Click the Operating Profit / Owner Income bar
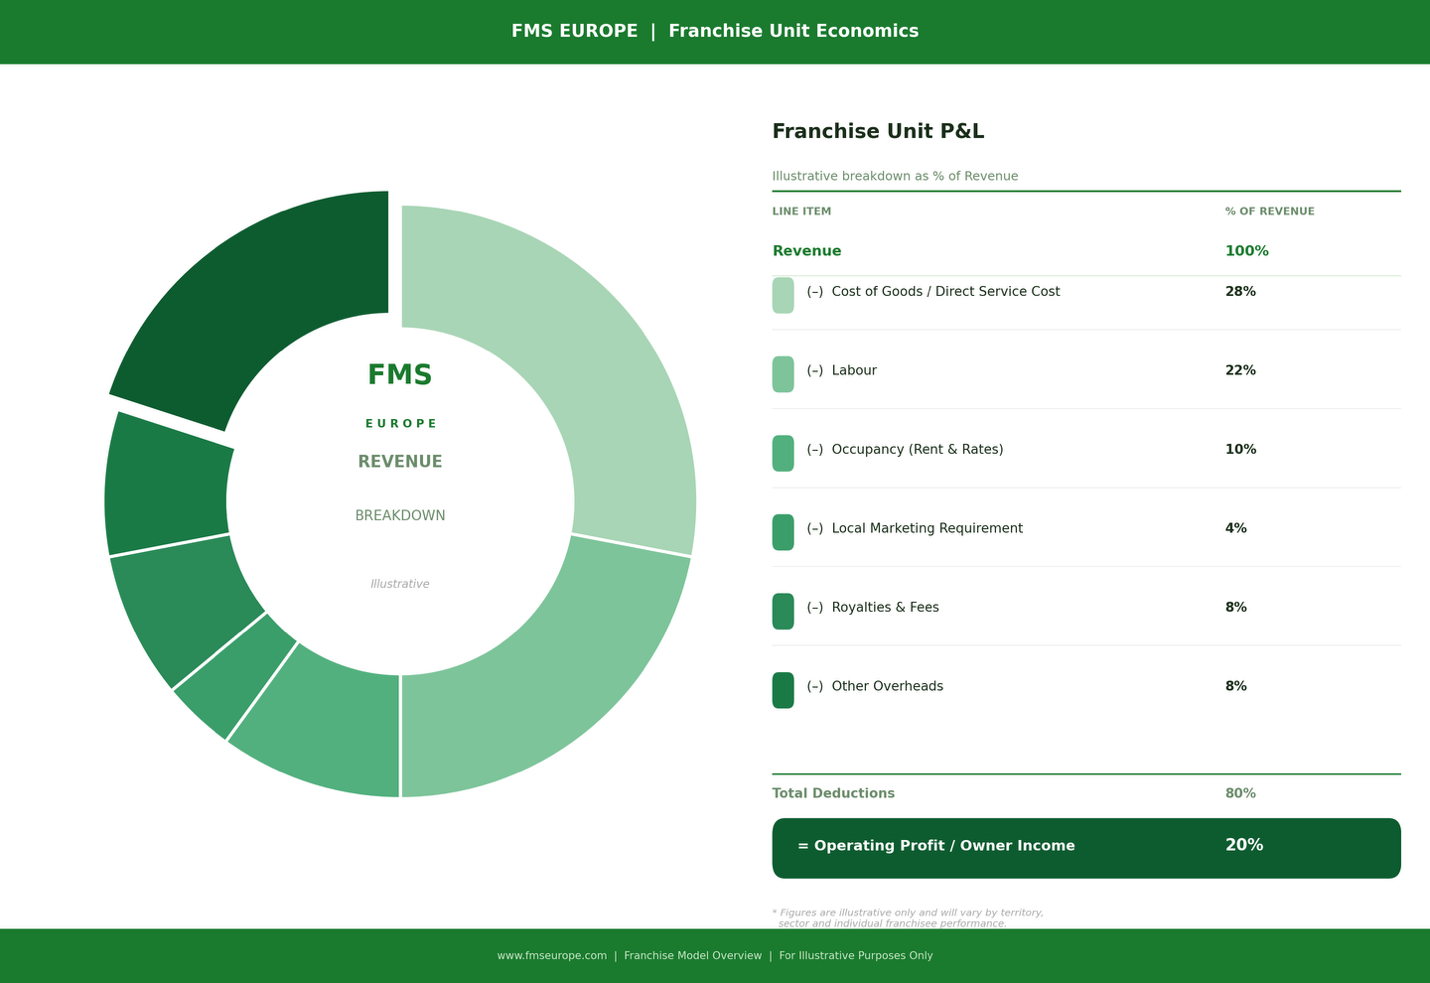 [x=1086, y=847]
